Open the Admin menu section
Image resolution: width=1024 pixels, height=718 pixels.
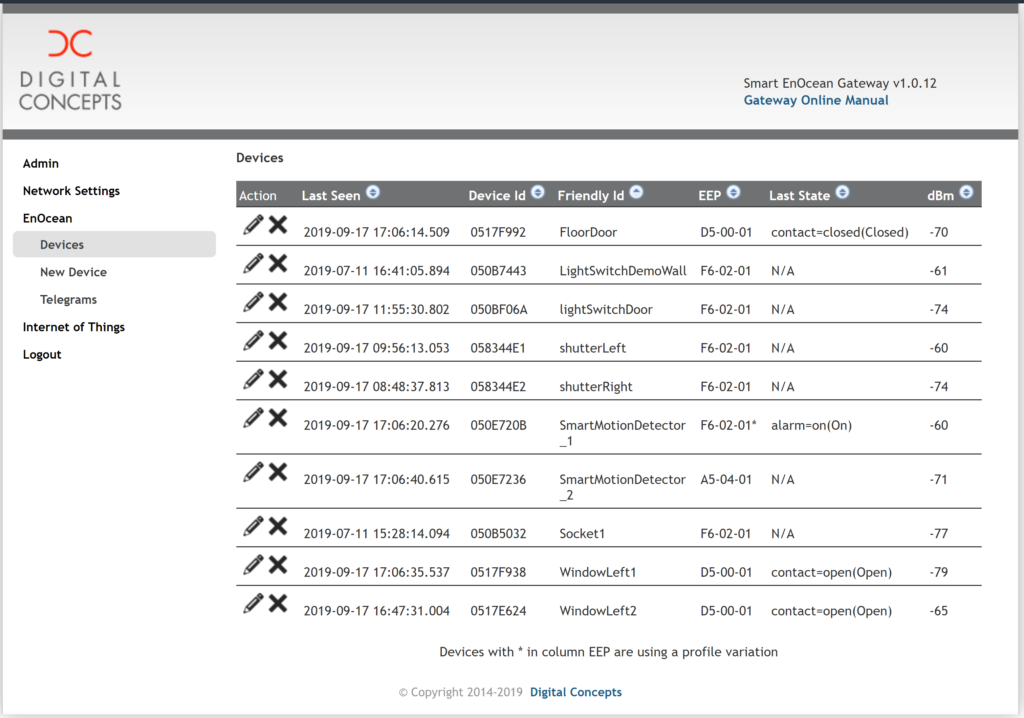40,163
